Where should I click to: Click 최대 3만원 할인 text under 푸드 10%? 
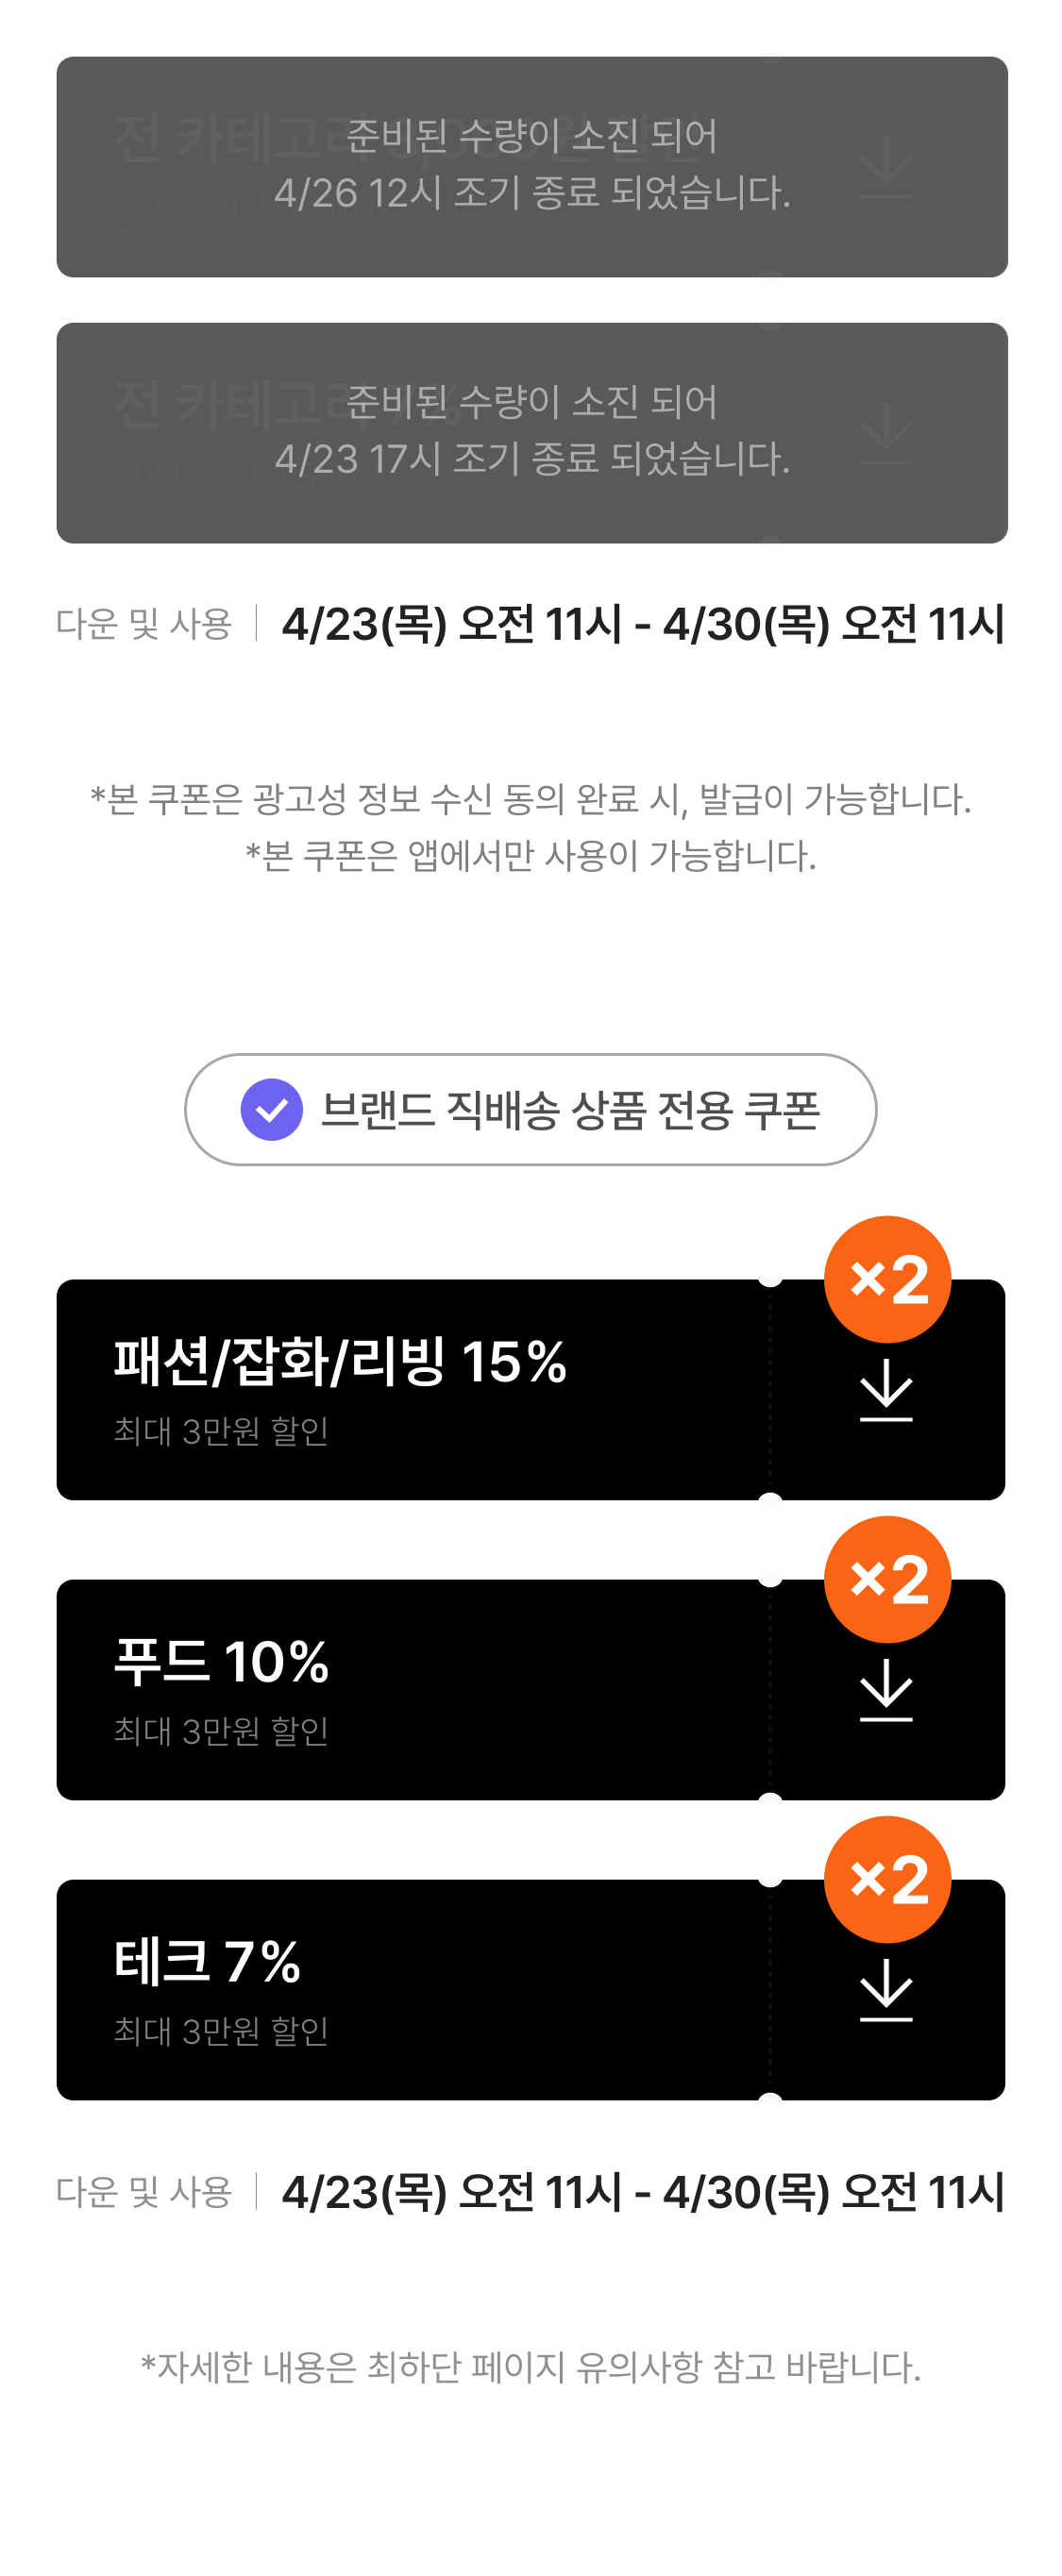tap(221, 1731)
